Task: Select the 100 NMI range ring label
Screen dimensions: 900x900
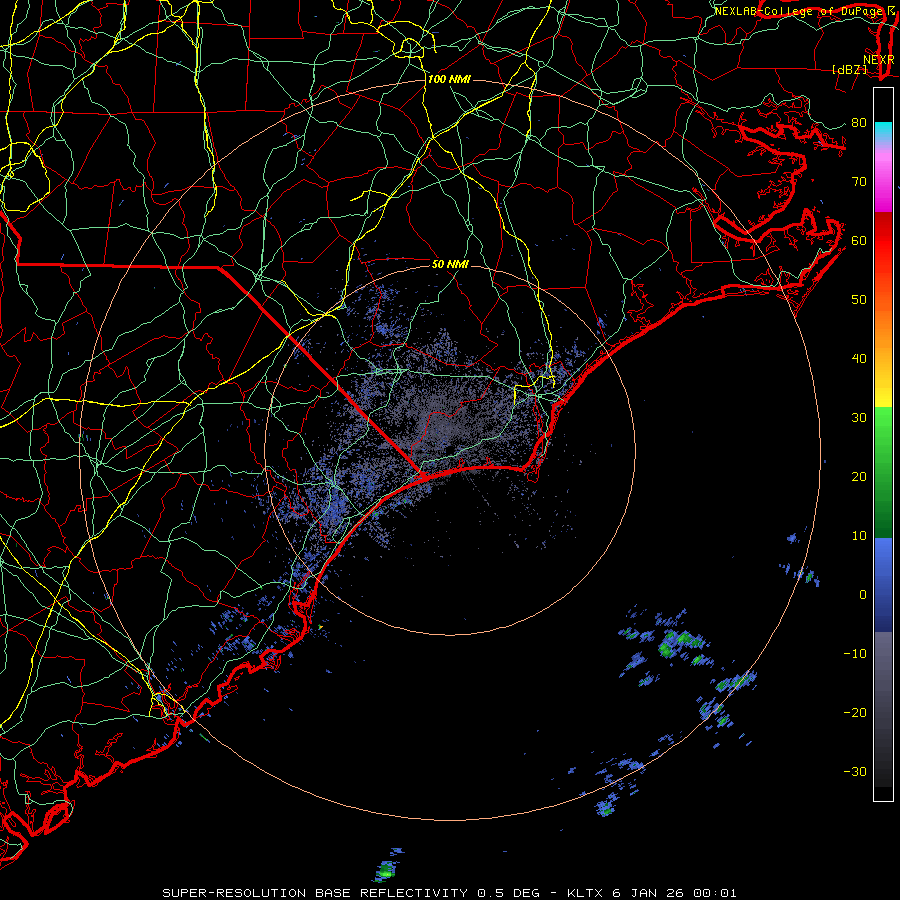Action: pos(449,79)
